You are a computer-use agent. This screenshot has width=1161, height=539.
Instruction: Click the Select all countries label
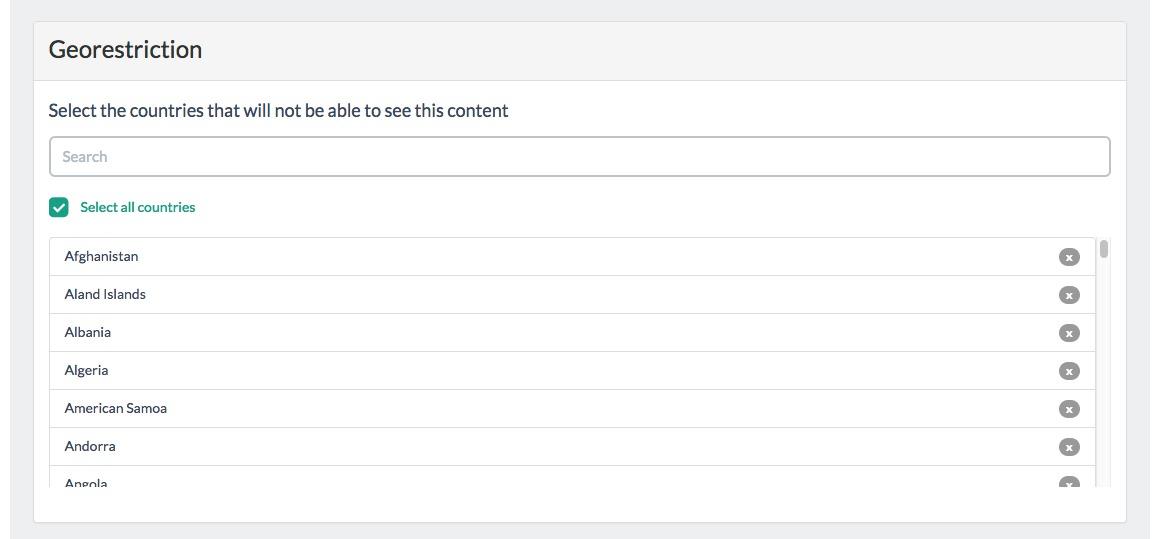(138, 207)
